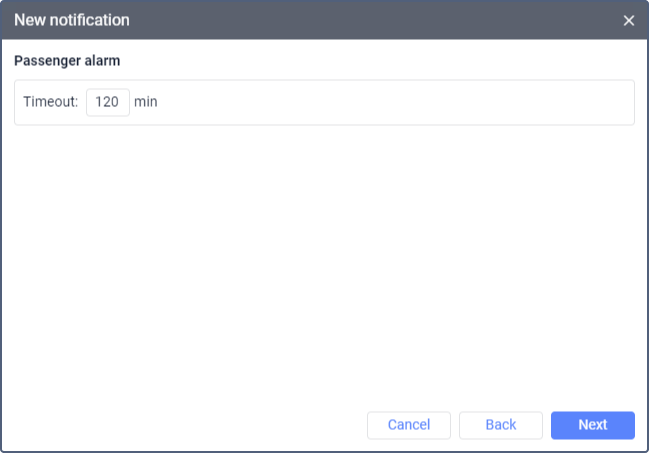Viewport: 649px width, 453px height.
Task: Cancel the new notification
Action: pos(409,425)
